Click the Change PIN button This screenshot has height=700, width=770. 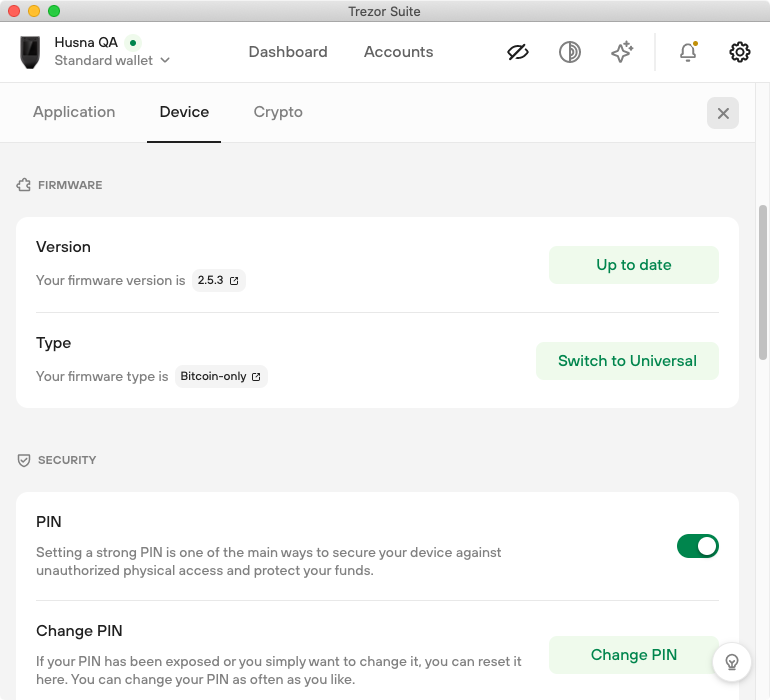click(633, 655)
